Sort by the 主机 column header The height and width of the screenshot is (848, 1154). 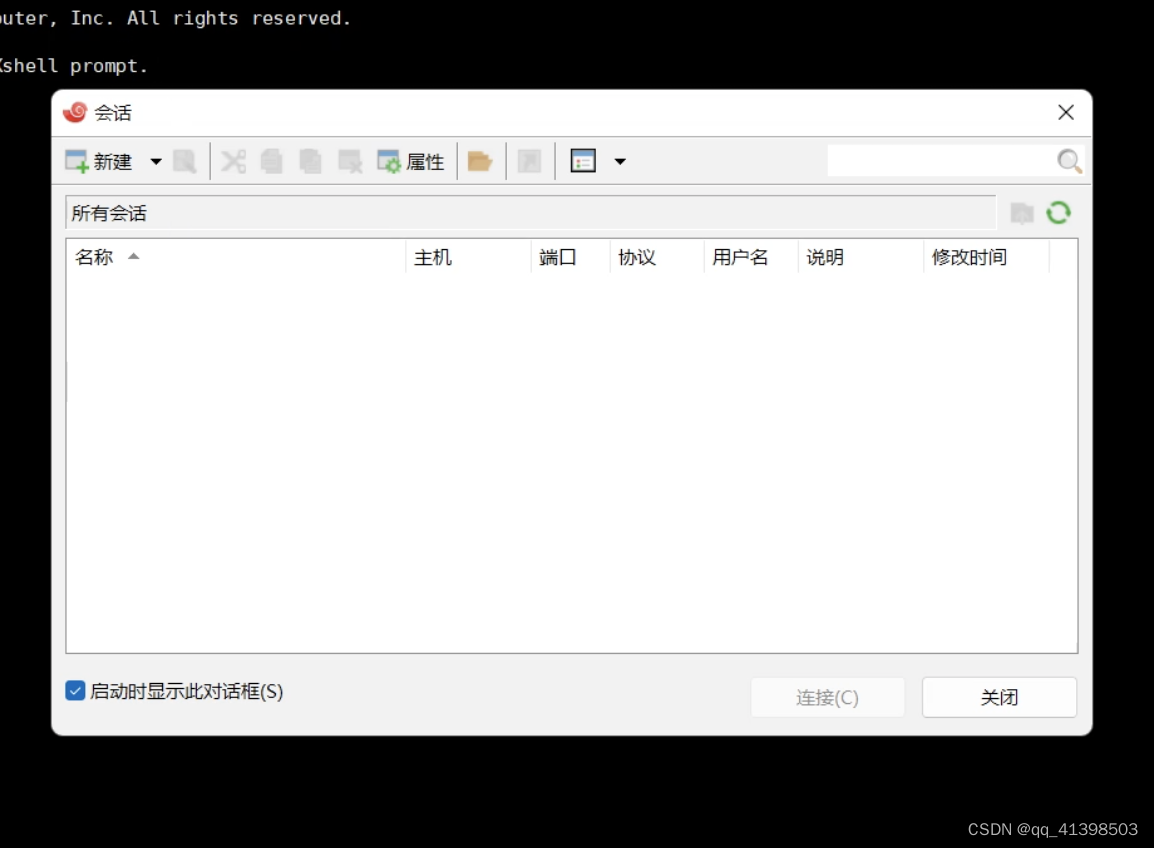pos(468,257)
